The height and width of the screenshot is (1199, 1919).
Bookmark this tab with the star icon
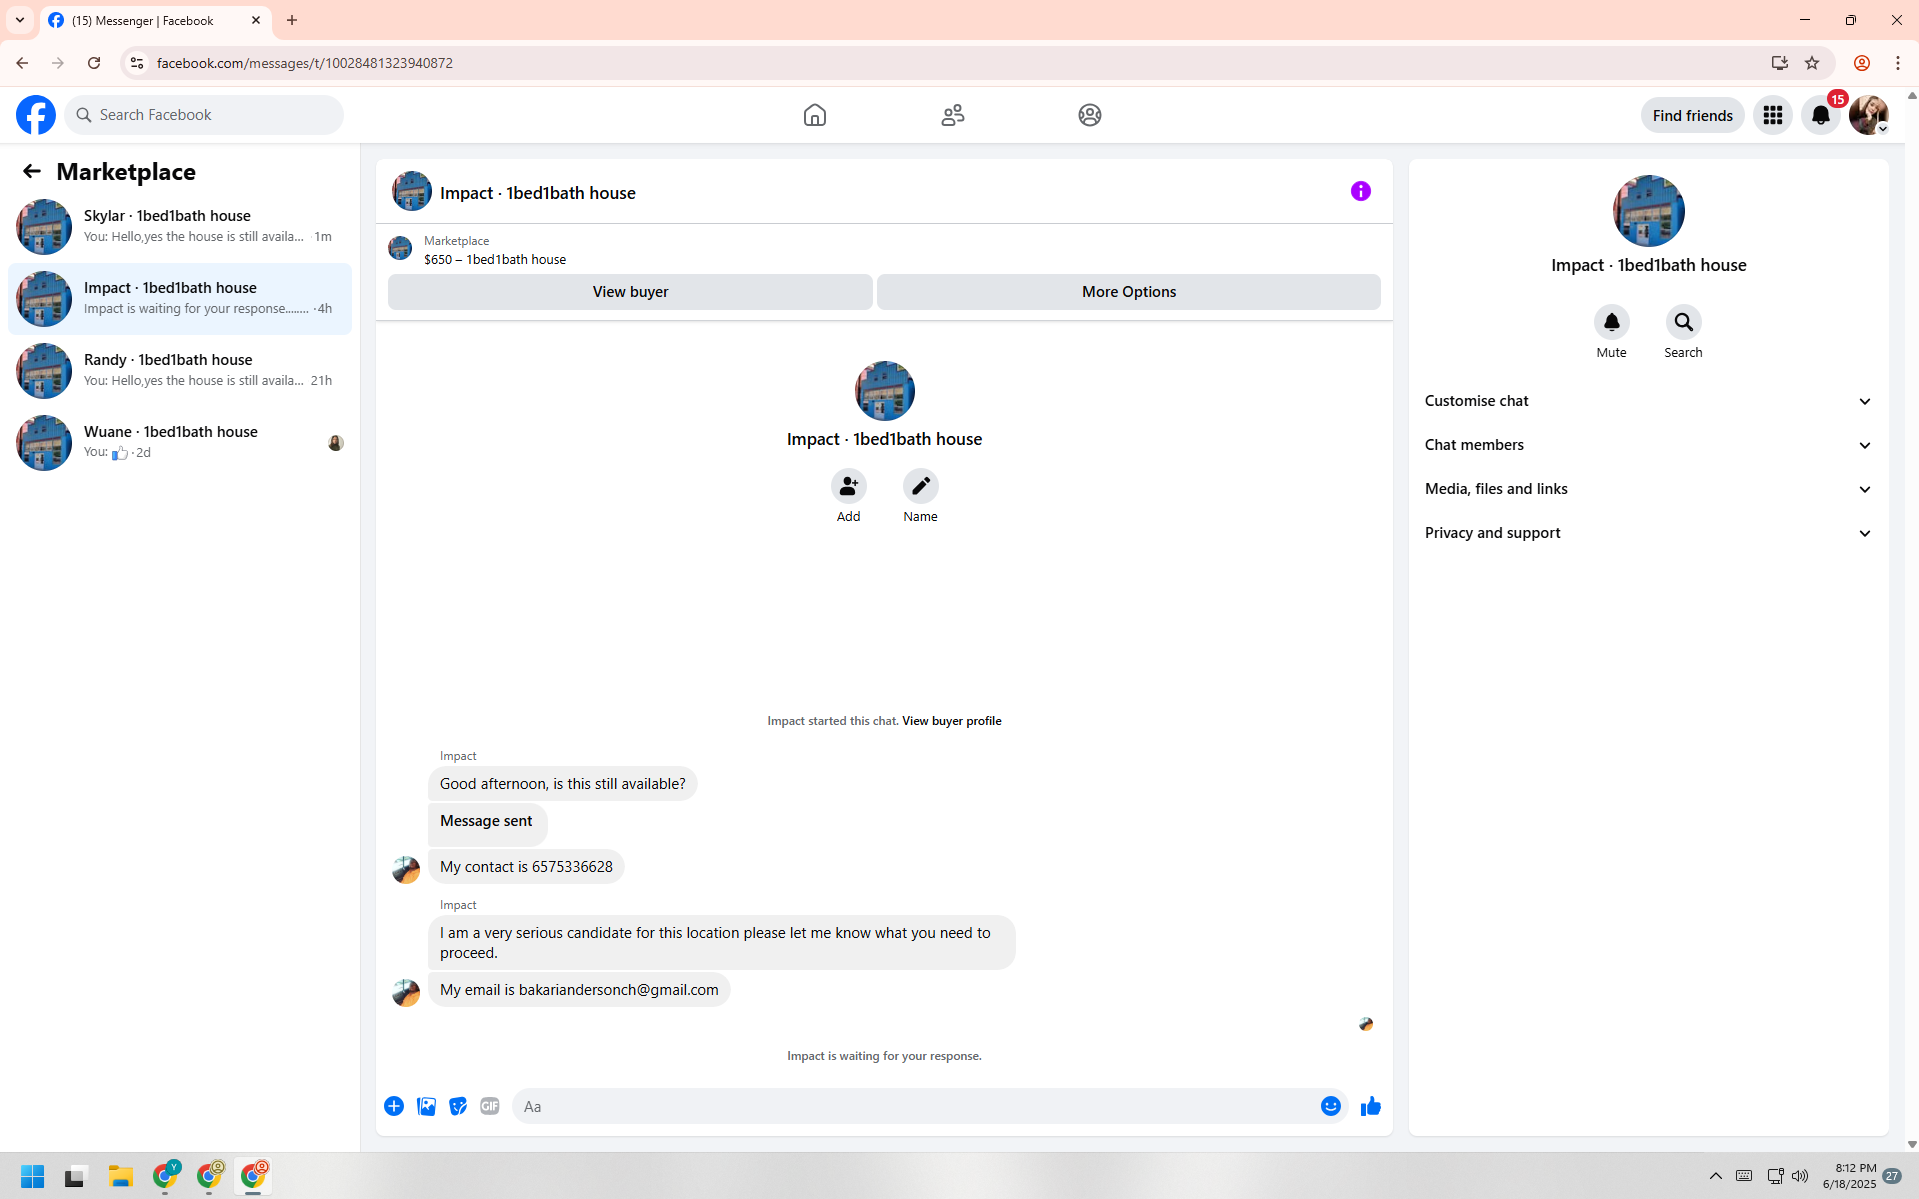(1812, 63)
